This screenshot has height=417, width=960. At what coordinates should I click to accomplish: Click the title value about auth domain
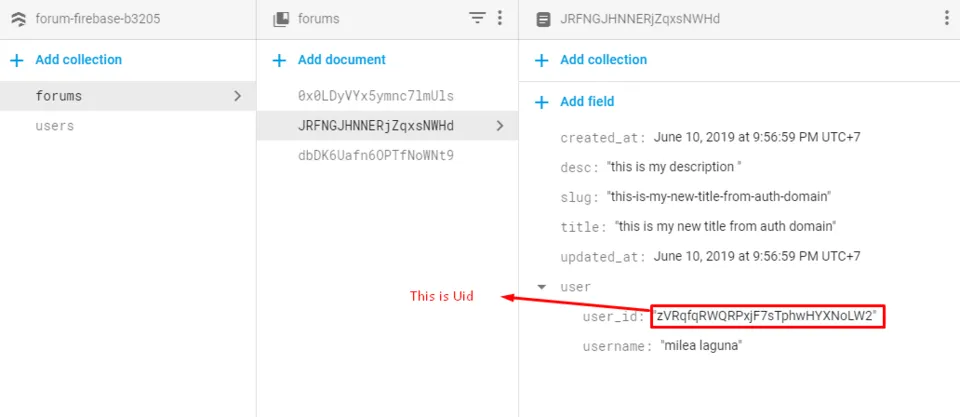click(726, 227)
